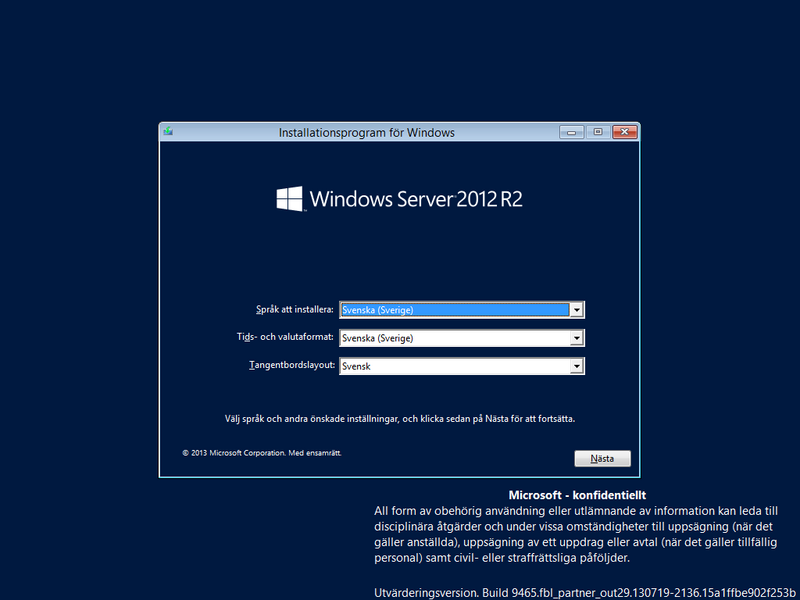Screen dimensions: 800x600
Task: Click the Språk att installera label
Action: click(x=294, y=309)
